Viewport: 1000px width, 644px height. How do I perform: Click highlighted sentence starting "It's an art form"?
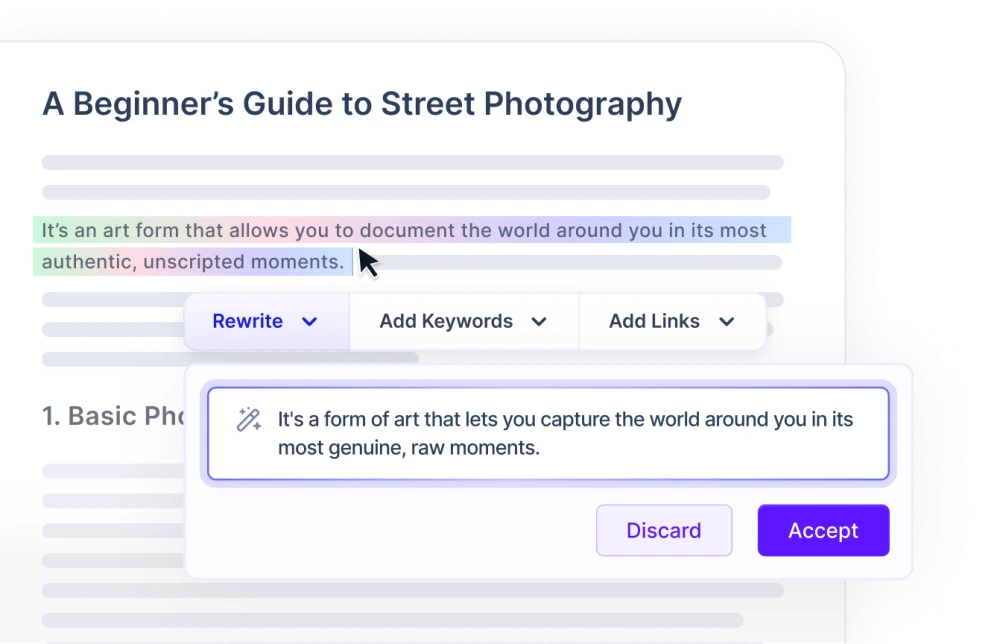tap(412, 245)
